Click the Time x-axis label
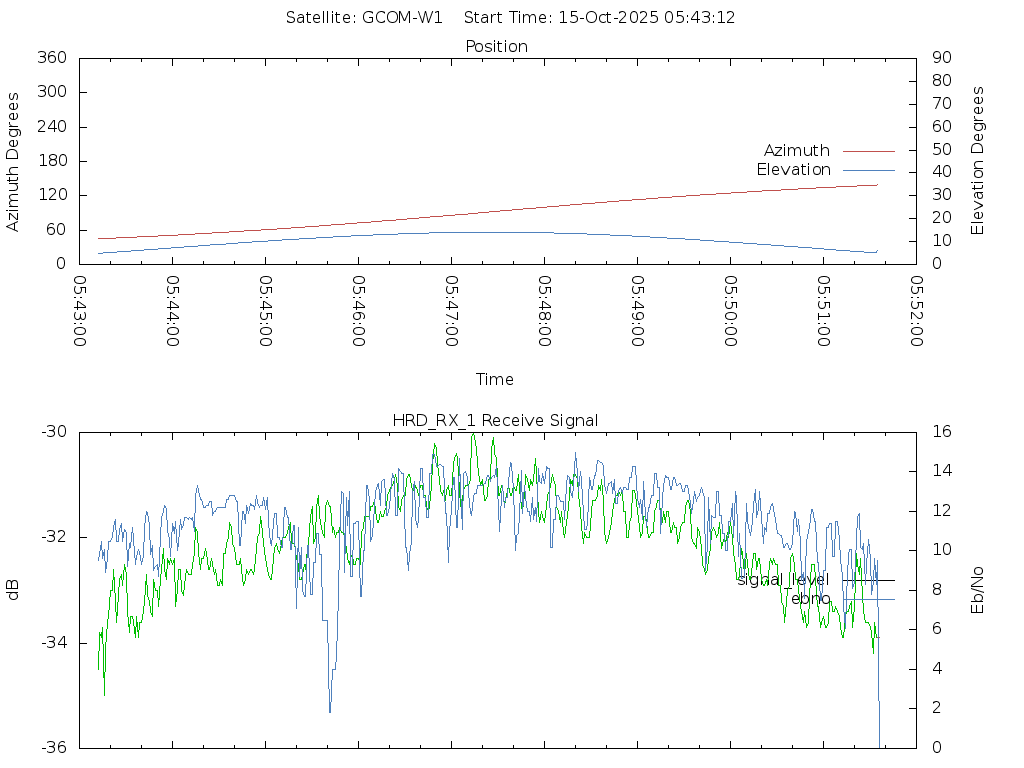Viewport: 1024px width, 768px height. coord(495,380)
